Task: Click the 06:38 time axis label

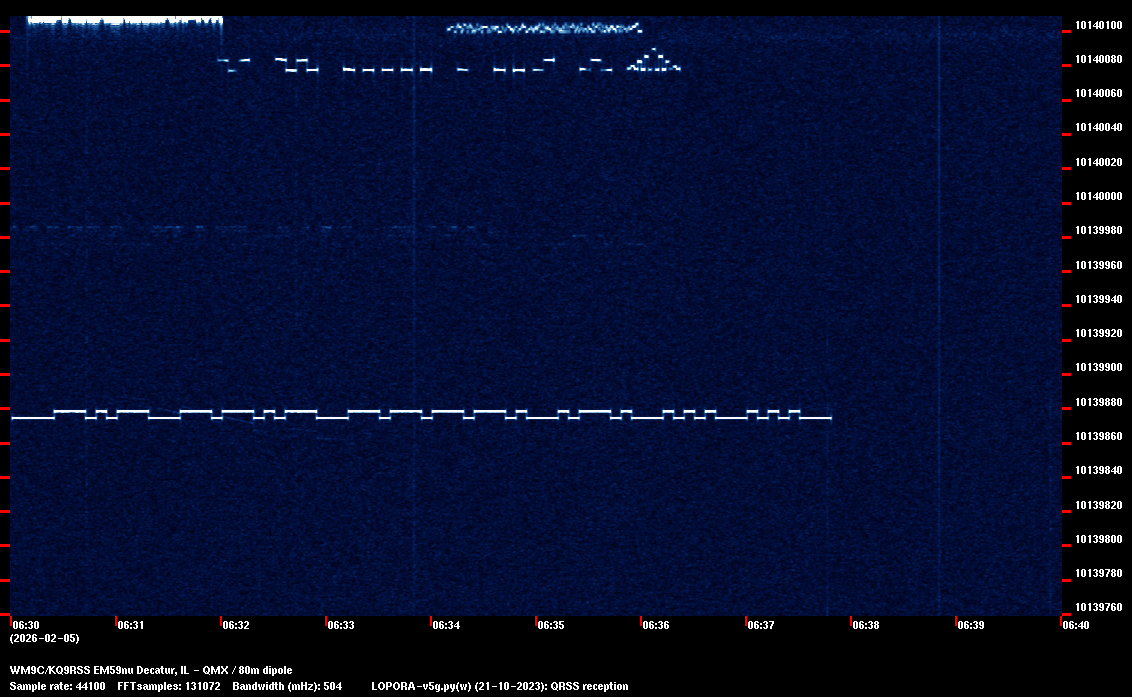Action: [x=866, y=625]
